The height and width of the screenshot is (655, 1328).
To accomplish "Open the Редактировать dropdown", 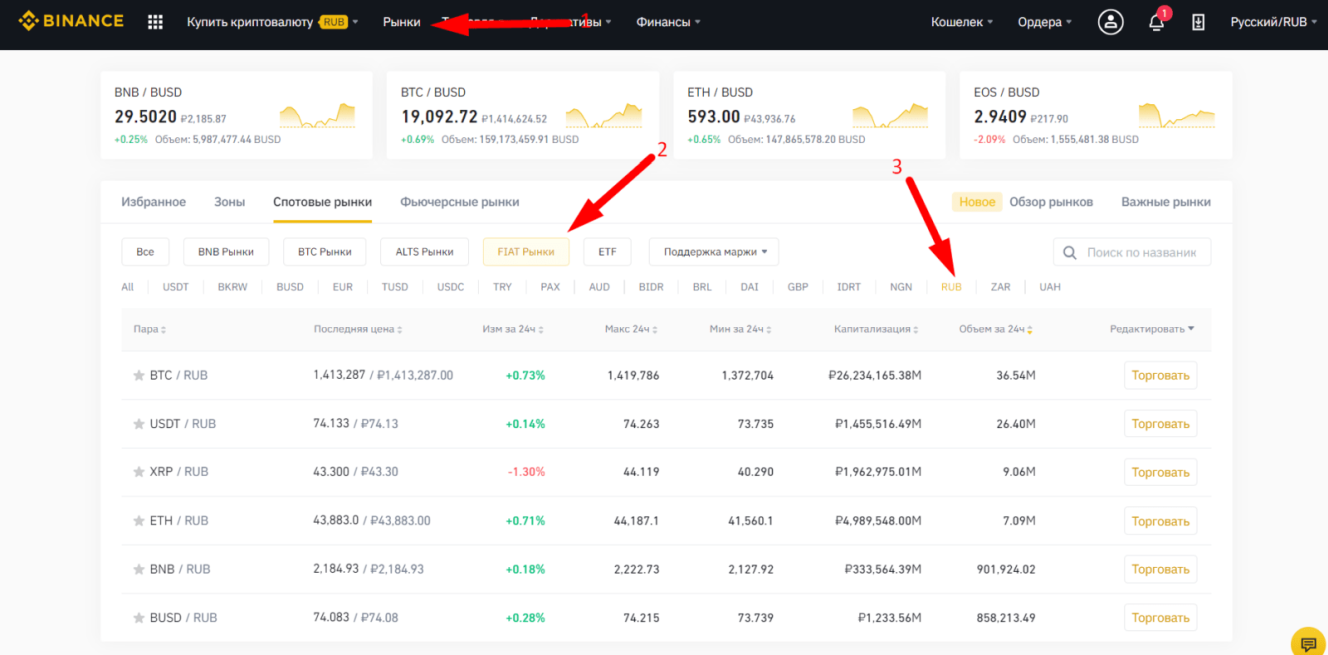I will (x=1151, y=329).
